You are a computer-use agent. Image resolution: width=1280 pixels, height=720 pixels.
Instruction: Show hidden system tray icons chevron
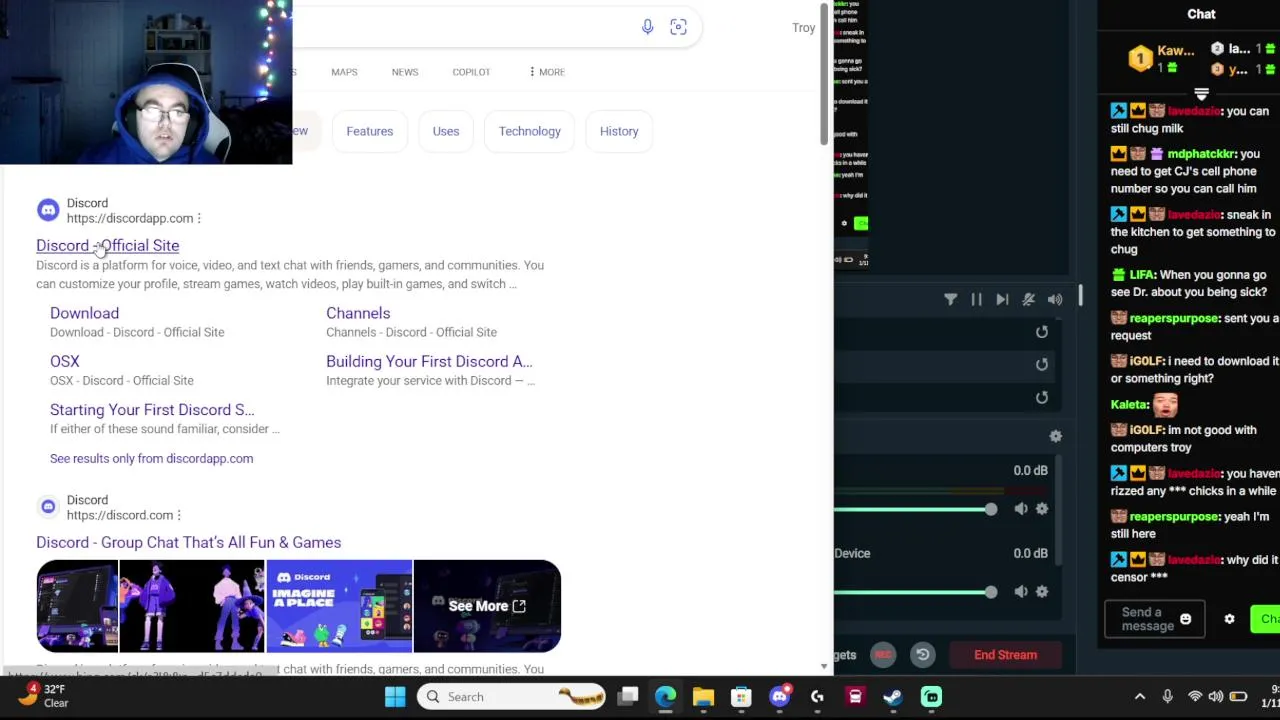pyautogui.click(x=1139, y=697)
